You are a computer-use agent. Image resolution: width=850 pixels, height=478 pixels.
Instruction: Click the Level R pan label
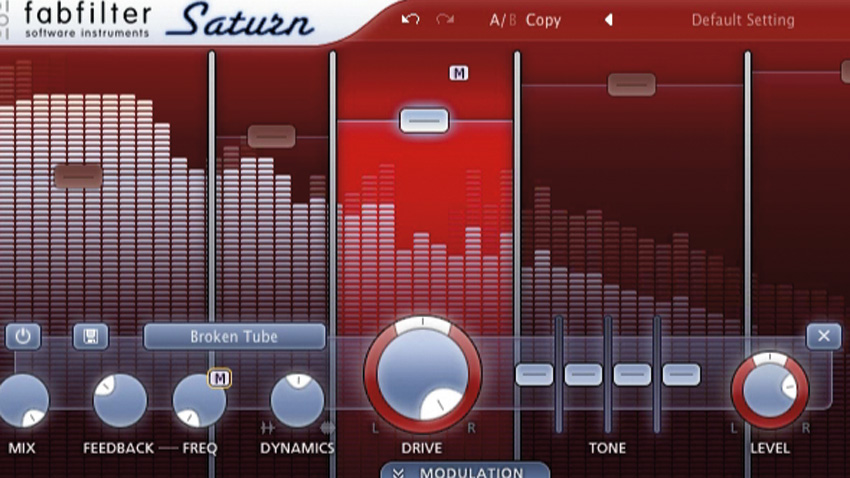(x=806, y=428)
